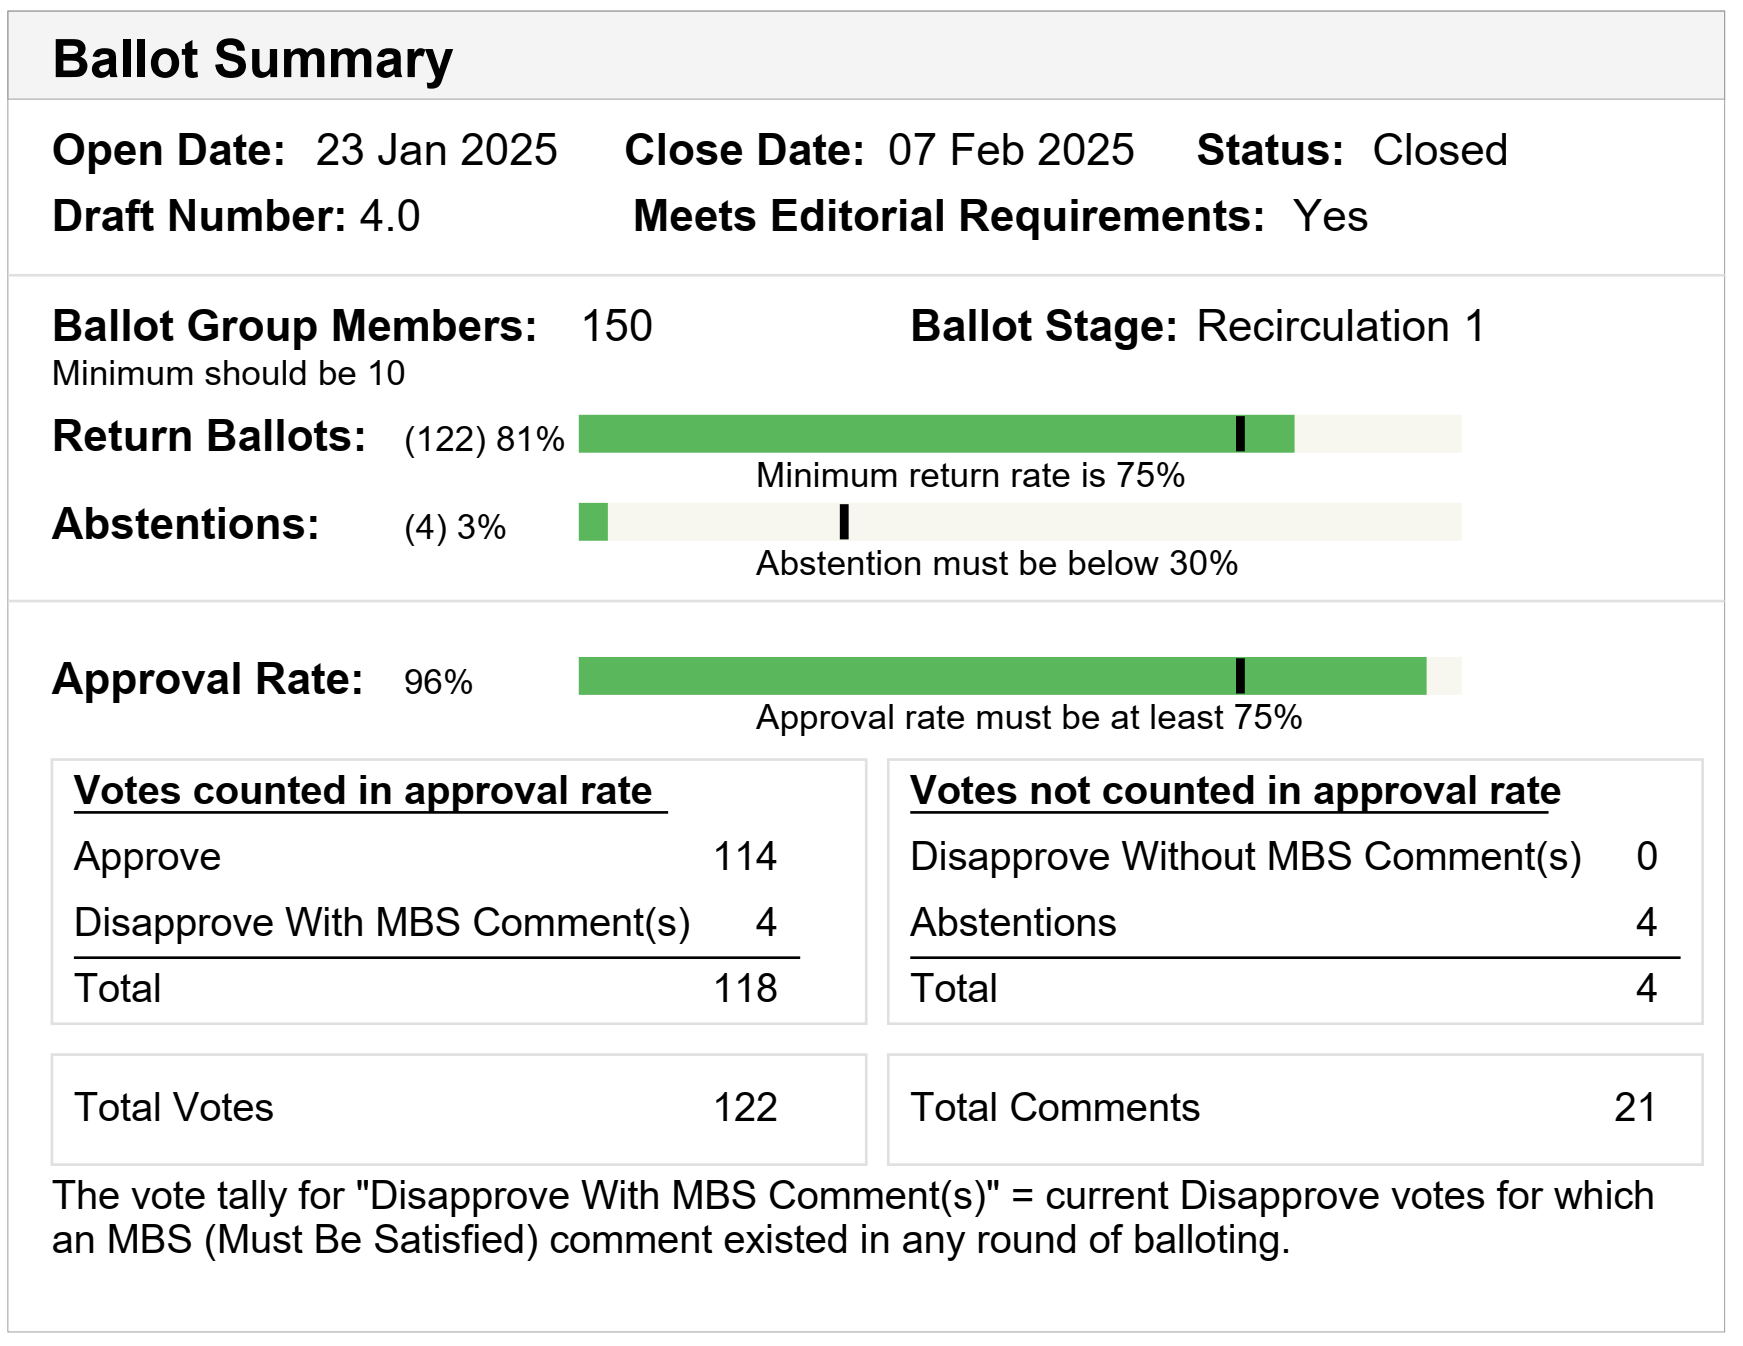Click the Close Date value 07 Feb 2025
Image resolution: width=1743 pixels, height=1346 pixels.
(1011, 151)
